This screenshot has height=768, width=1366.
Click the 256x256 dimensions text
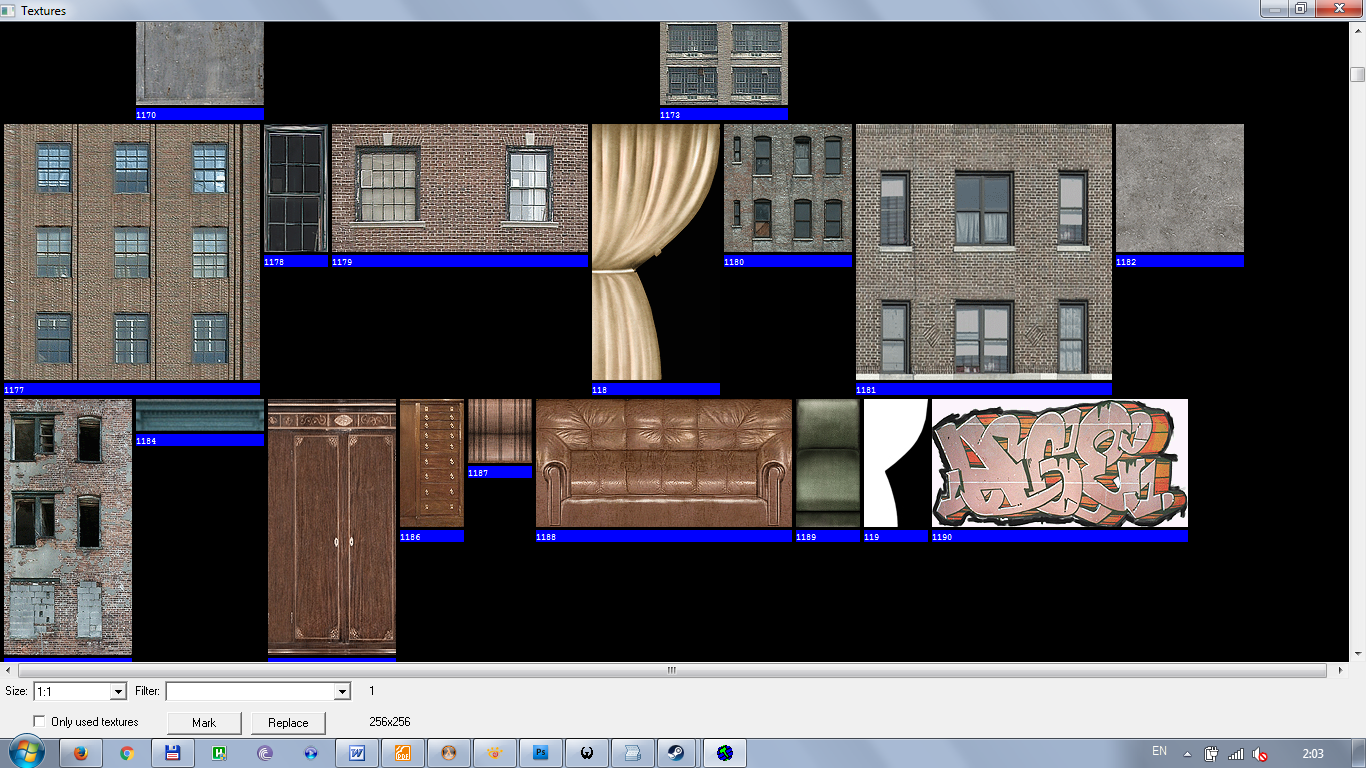[x=390, y=722]
